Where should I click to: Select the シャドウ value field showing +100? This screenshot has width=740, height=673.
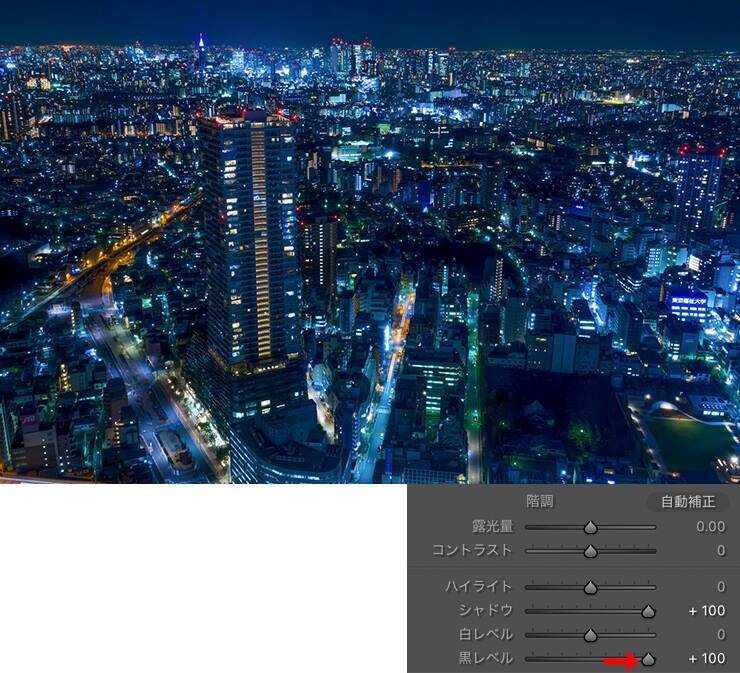coord(707,611)
